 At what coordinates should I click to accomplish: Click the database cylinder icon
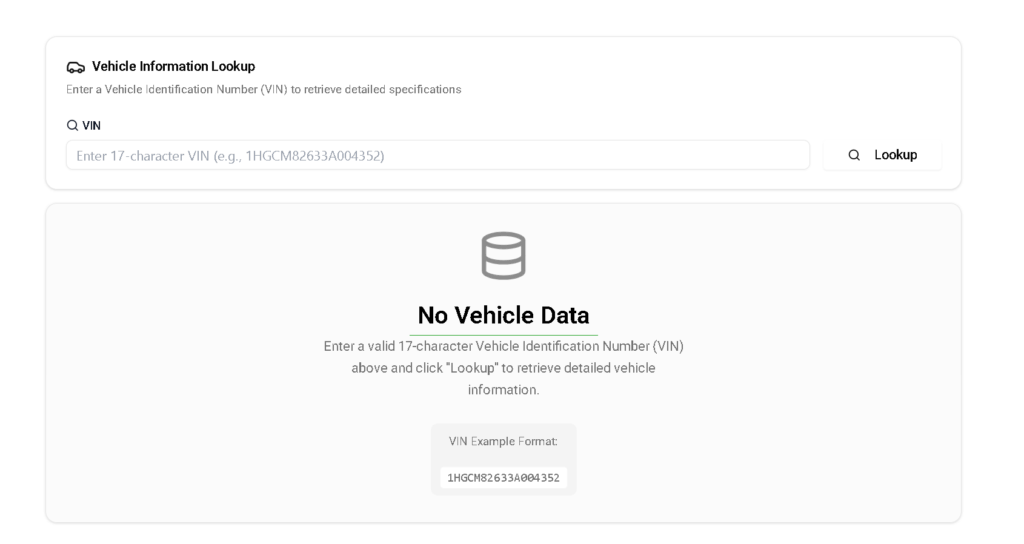point(503,255)
